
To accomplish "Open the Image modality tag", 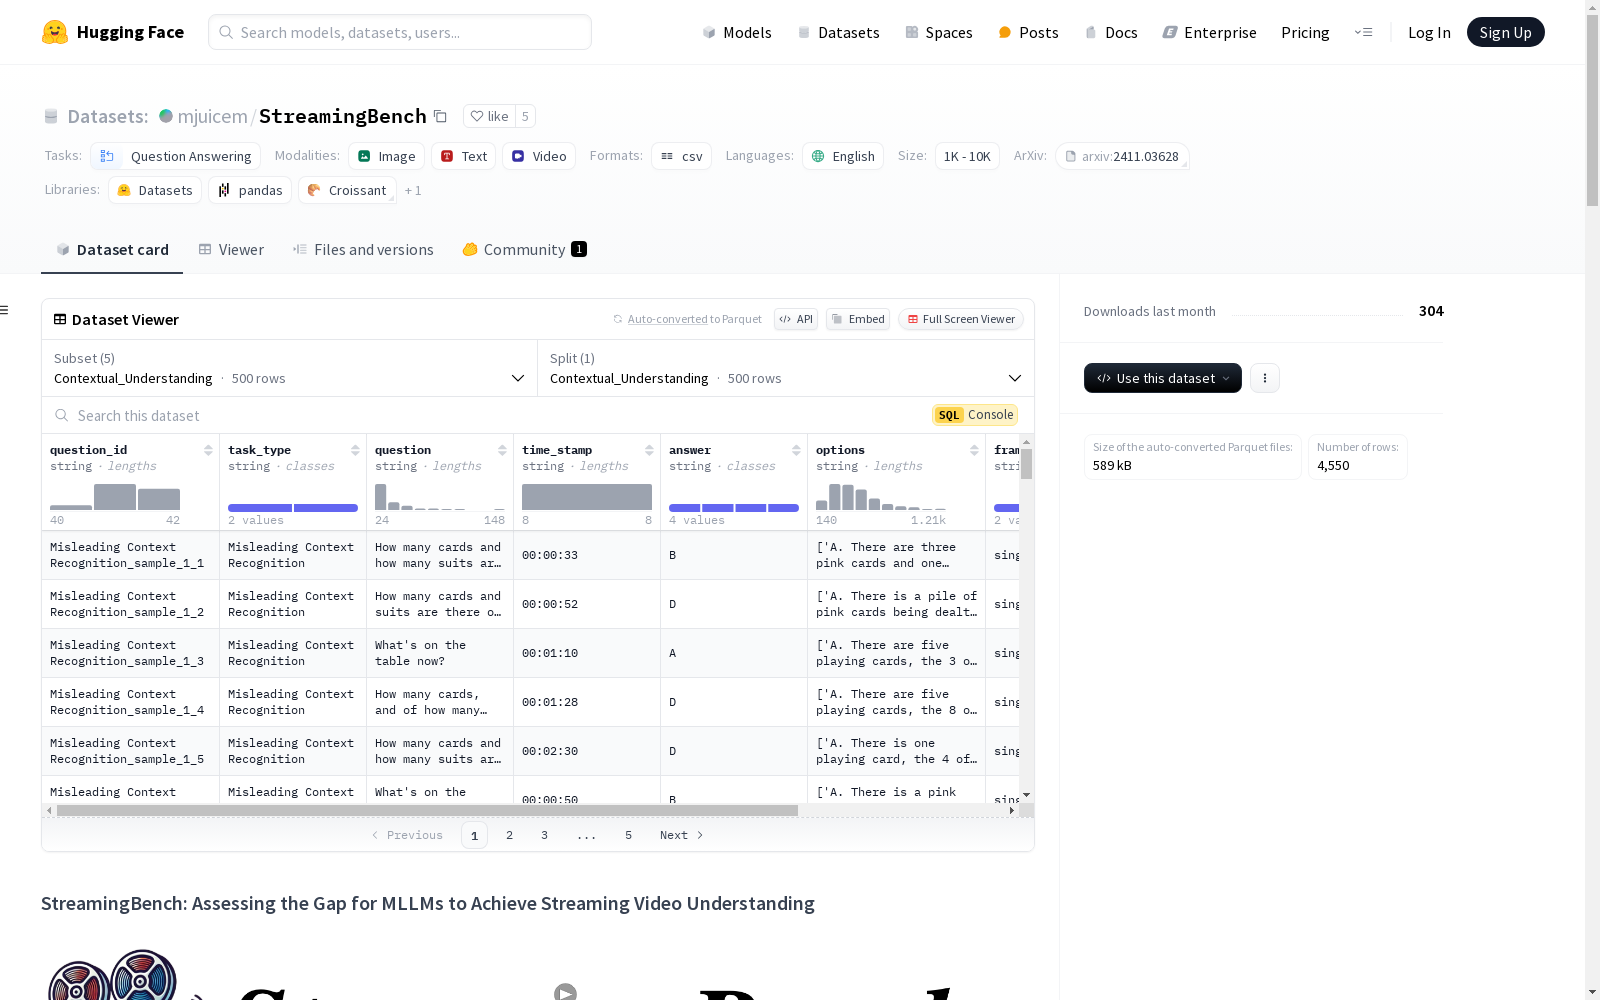I will click(x=387, y=156).
